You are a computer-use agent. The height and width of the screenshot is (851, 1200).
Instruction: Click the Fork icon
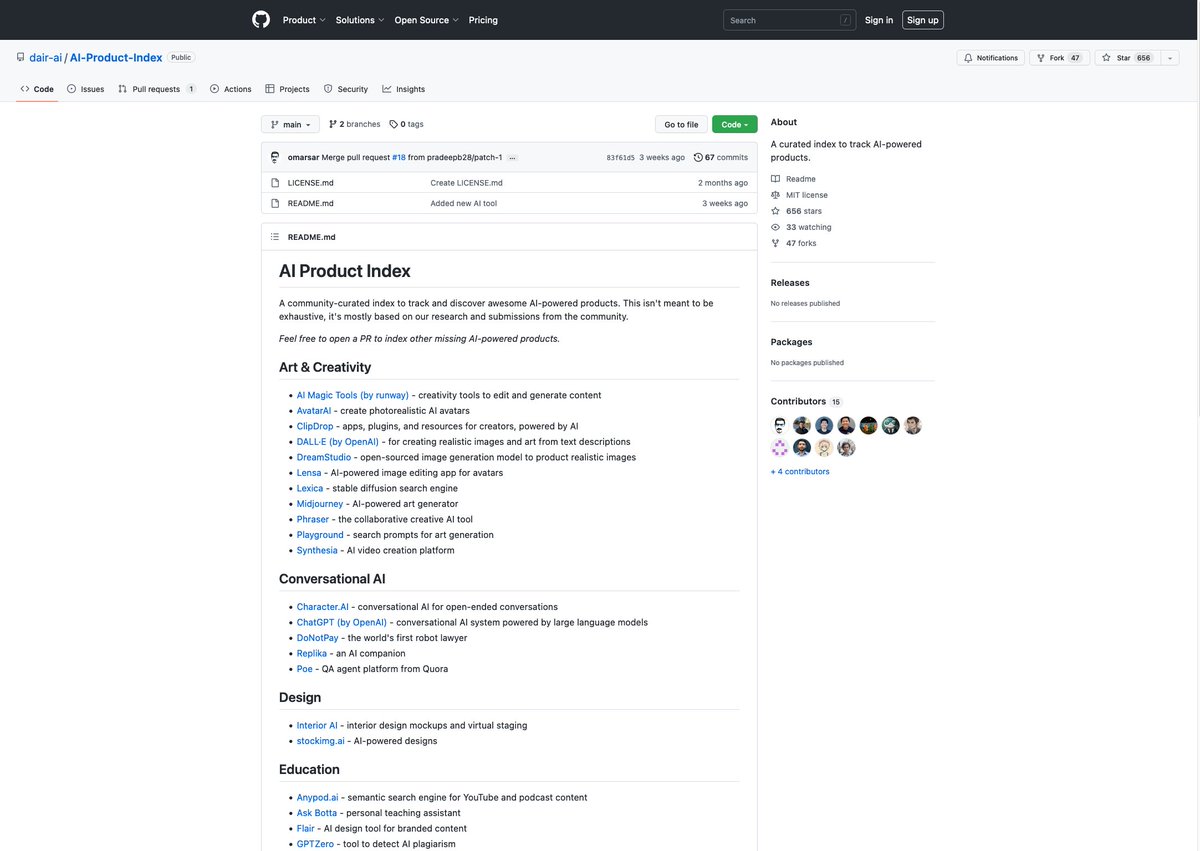tap(1041, 58)
